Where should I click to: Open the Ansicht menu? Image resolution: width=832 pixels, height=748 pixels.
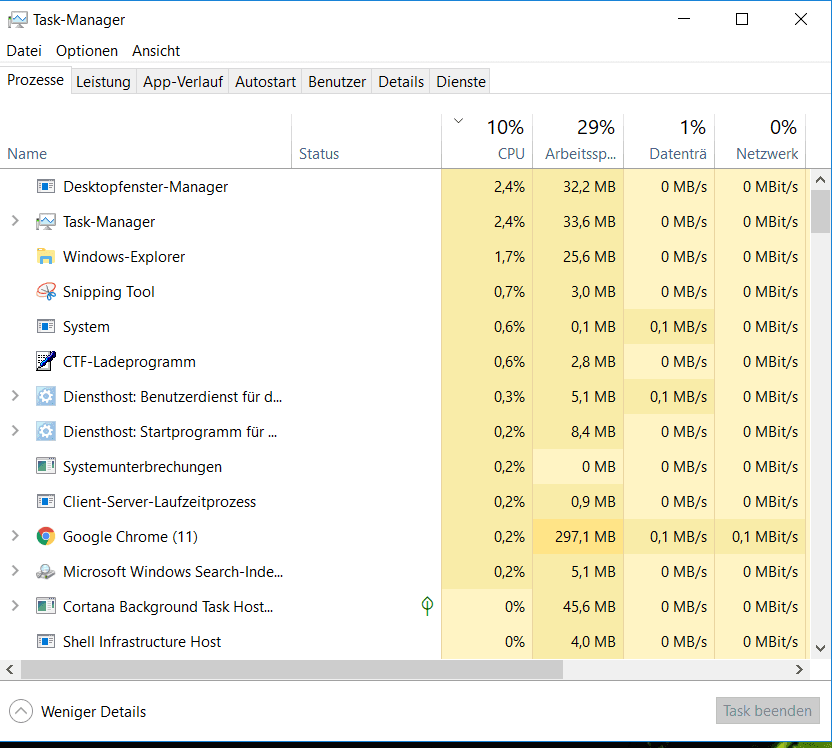pyautogui.click(x=156, y=51)
